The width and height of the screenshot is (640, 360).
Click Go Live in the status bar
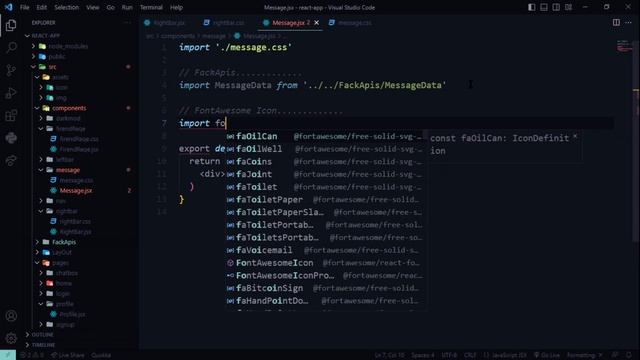click(x=547, y=355)
